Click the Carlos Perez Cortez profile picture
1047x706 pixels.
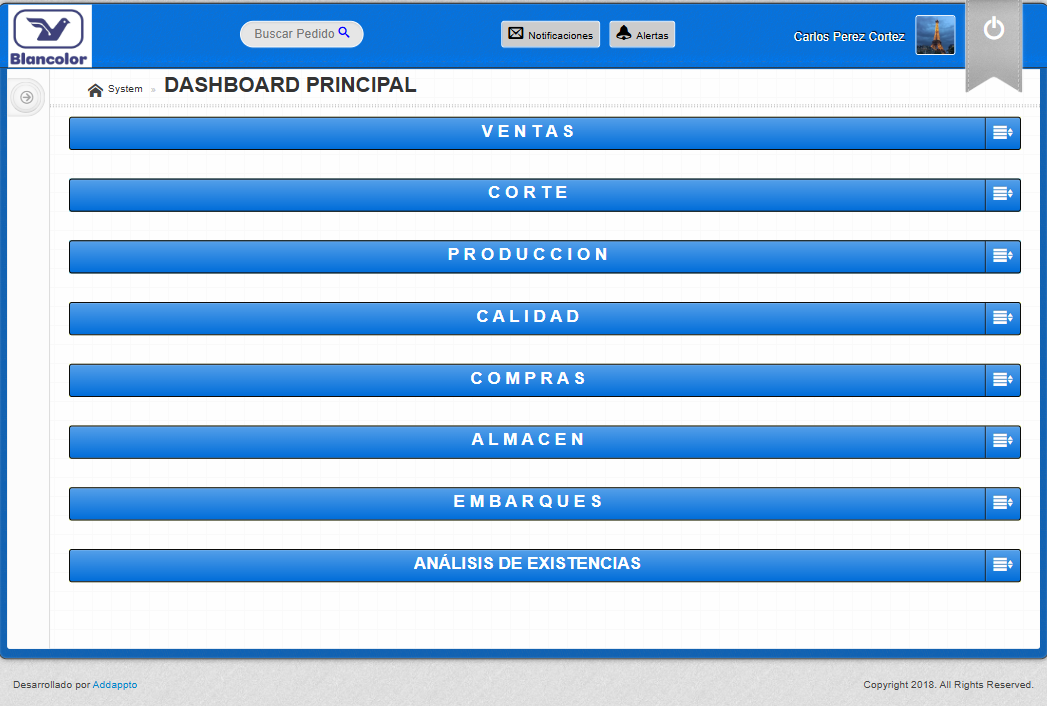point(935,36)
